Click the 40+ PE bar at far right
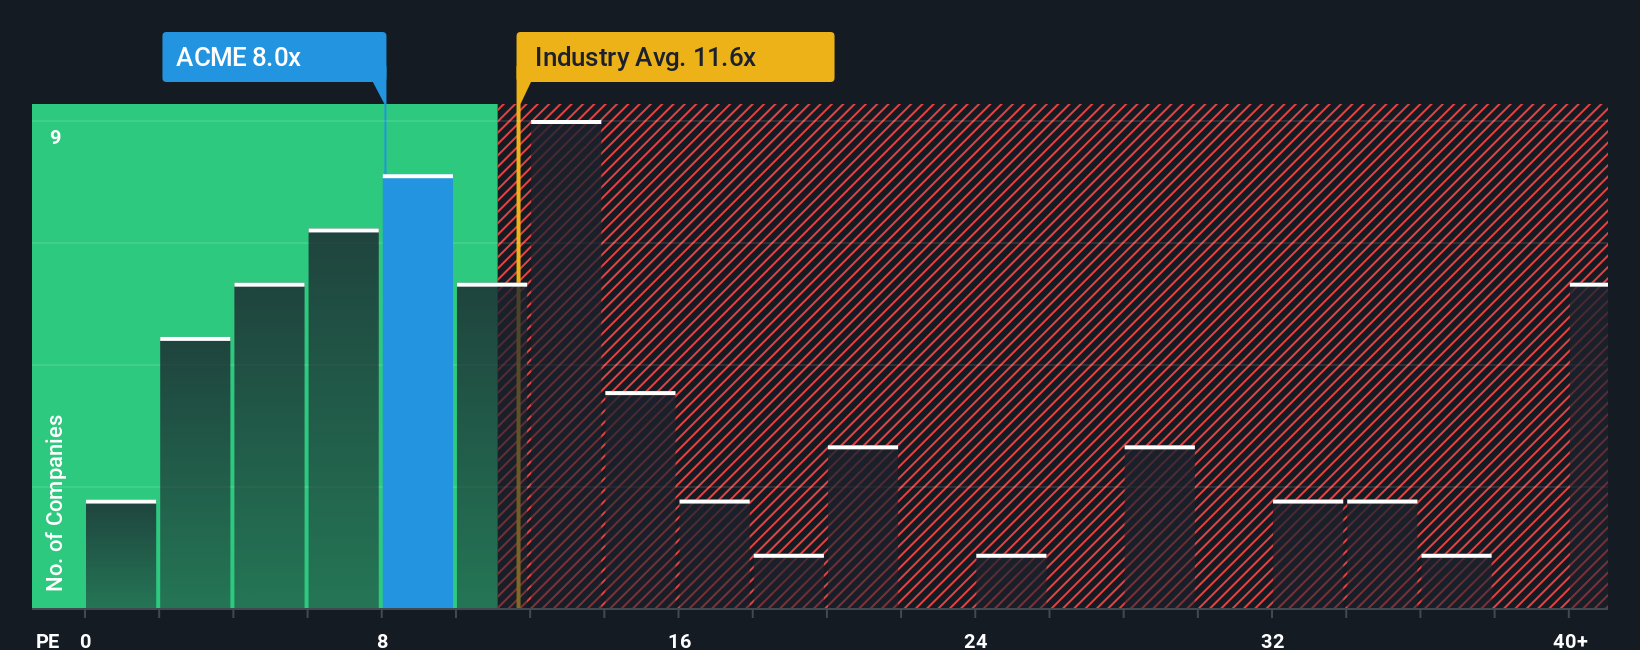Screen dimensions: 1640x650 click(1589, 446)
